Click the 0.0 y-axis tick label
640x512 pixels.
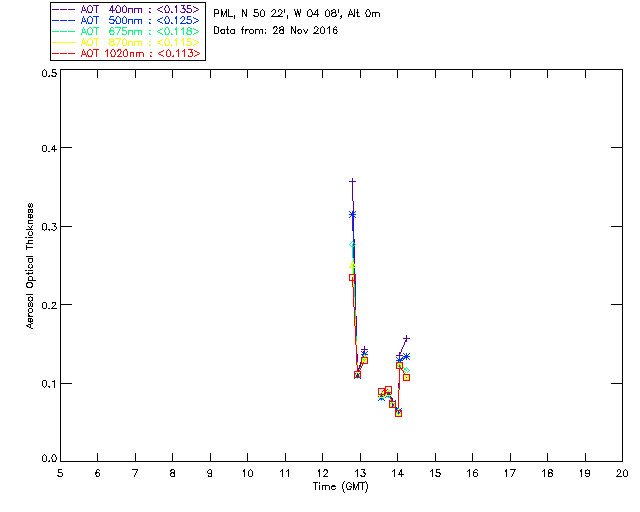[x=49, y=459]
